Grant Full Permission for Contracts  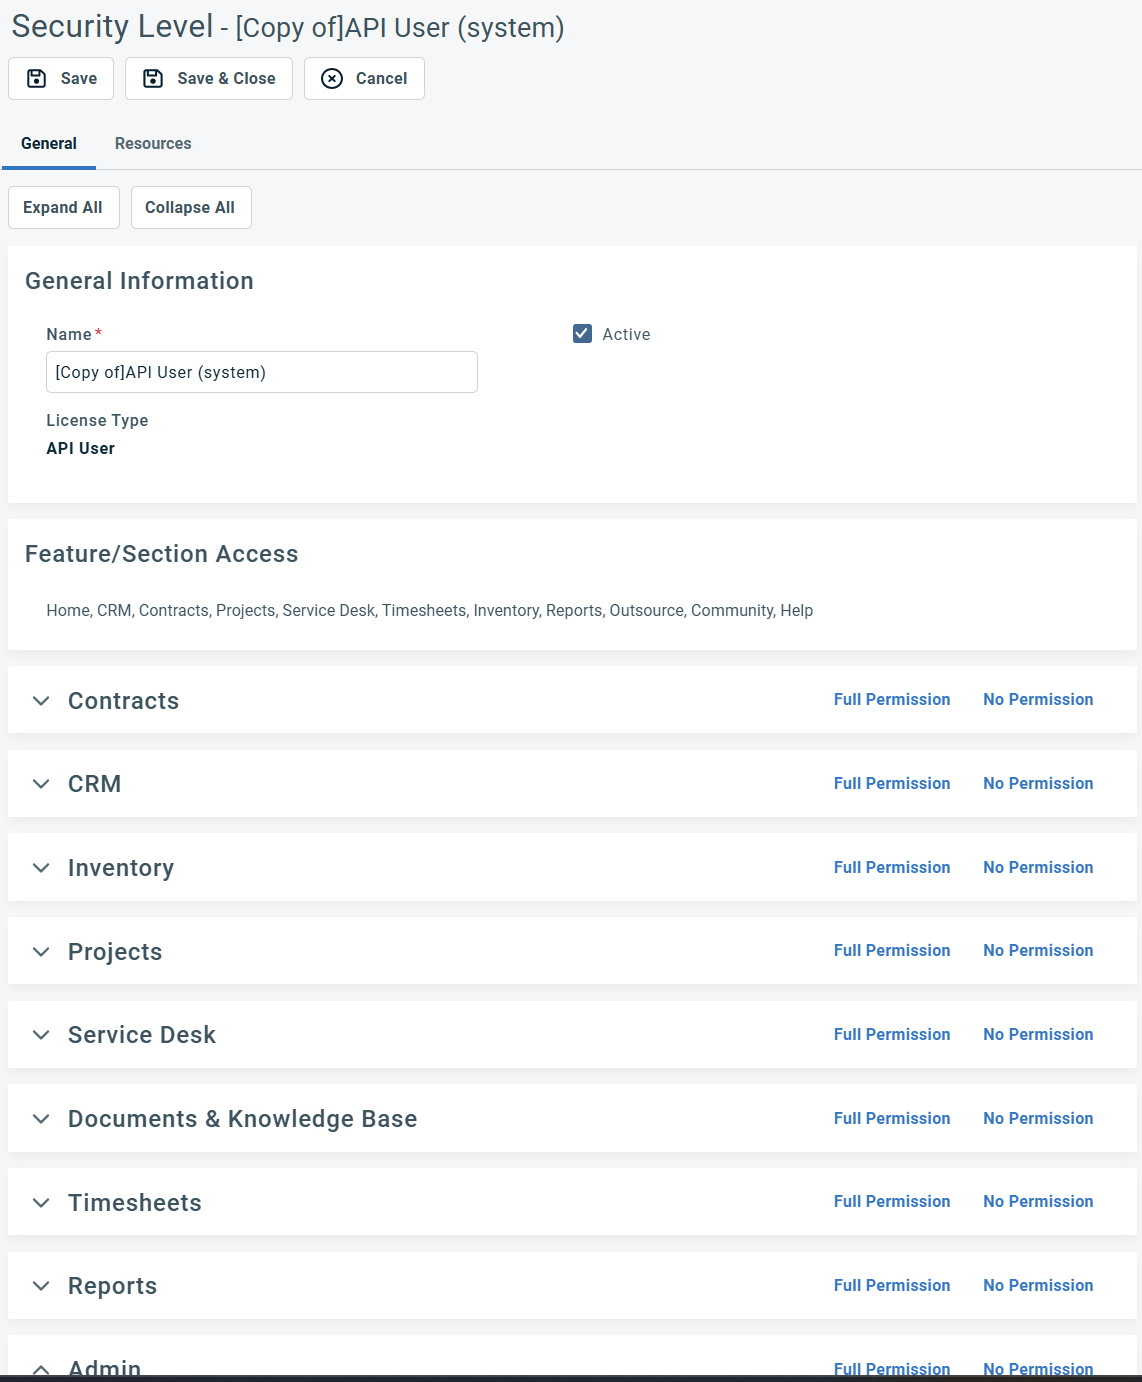(x=891, y=700)
